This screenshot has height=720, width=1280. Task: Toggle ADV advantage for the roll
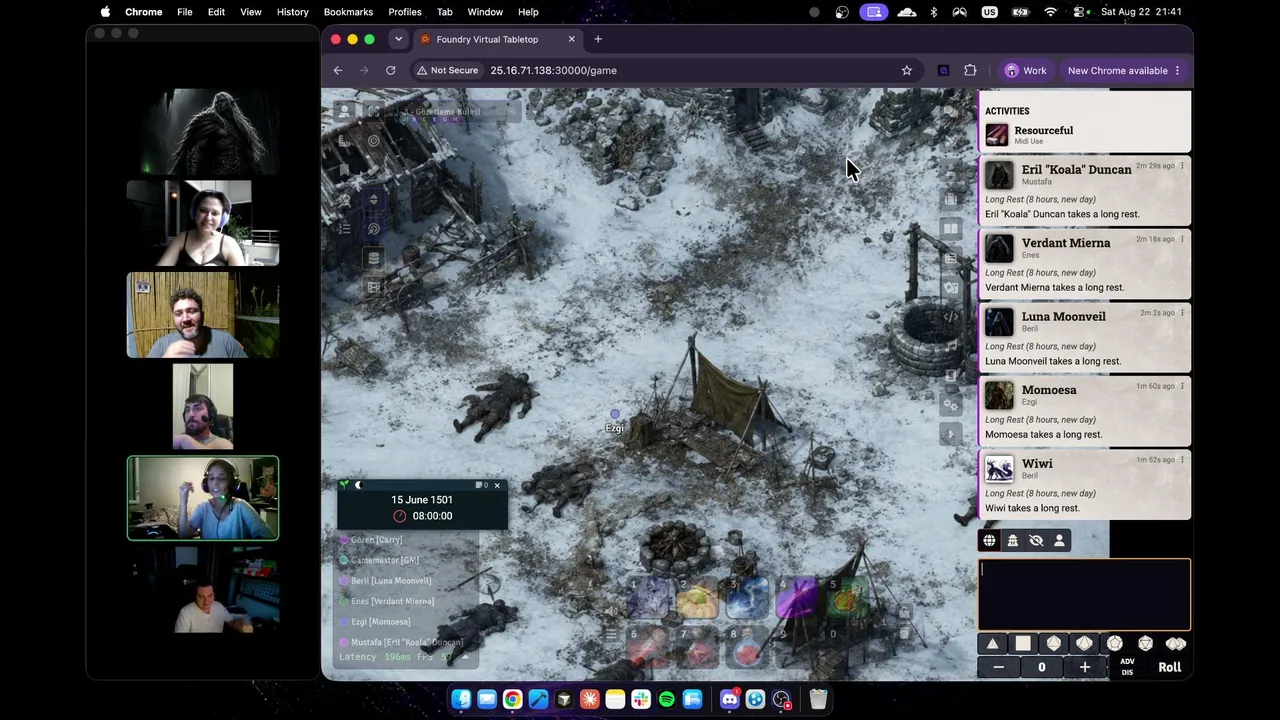coord(1127,662)
